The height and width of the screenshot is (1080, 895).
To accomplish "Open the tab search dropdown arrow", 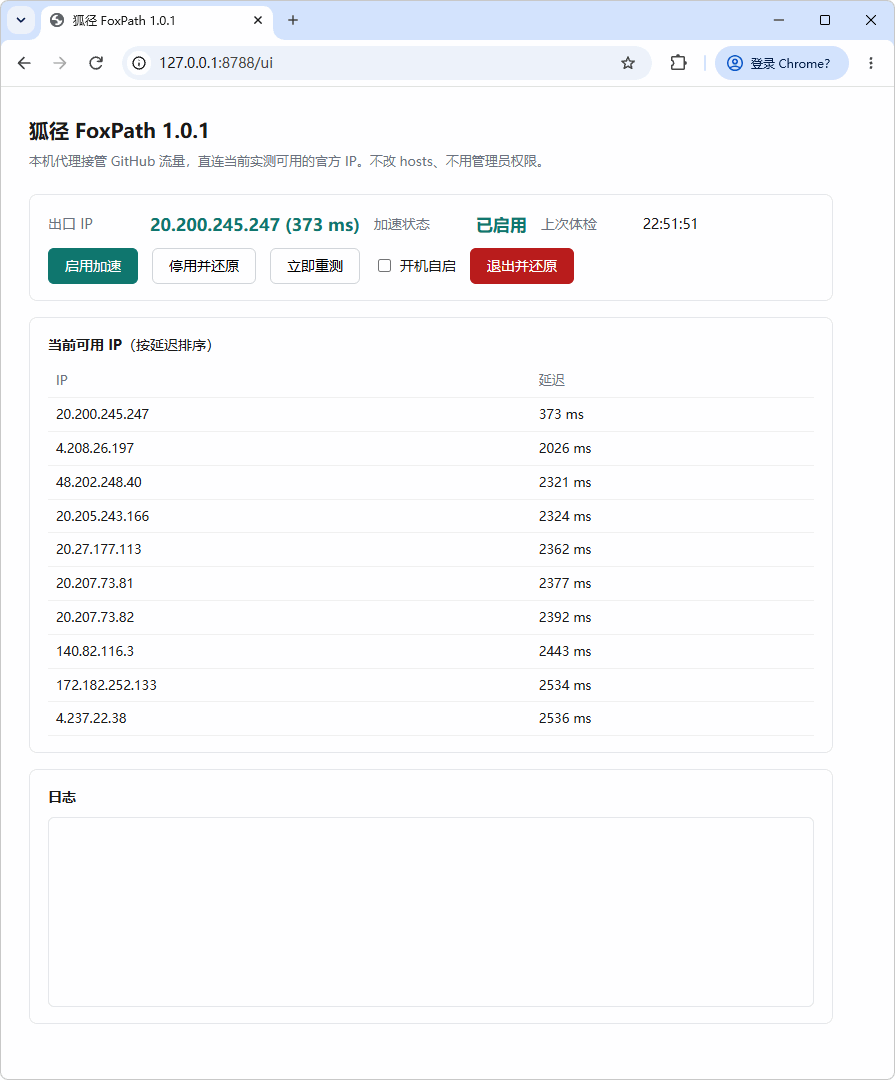I will coord(21,20).
